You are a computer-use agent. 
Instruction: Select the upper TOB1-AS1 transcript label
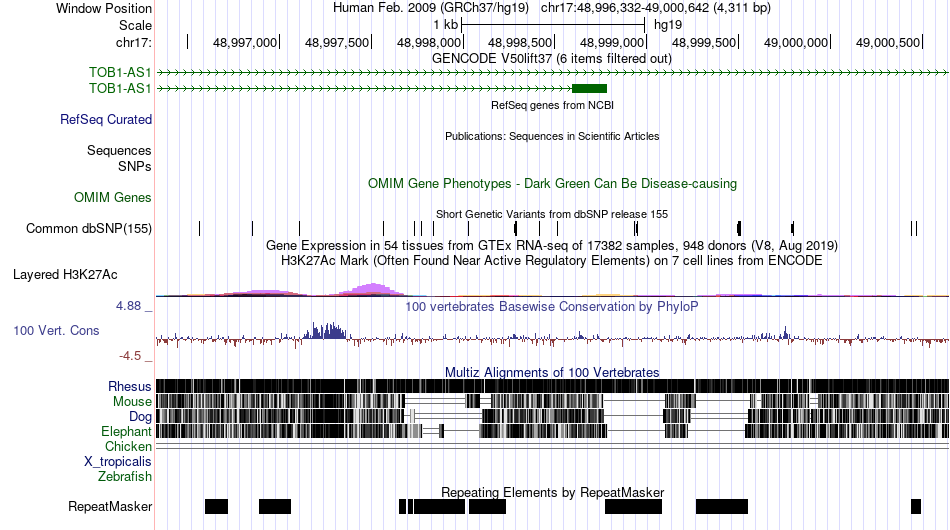click(120, 73)
